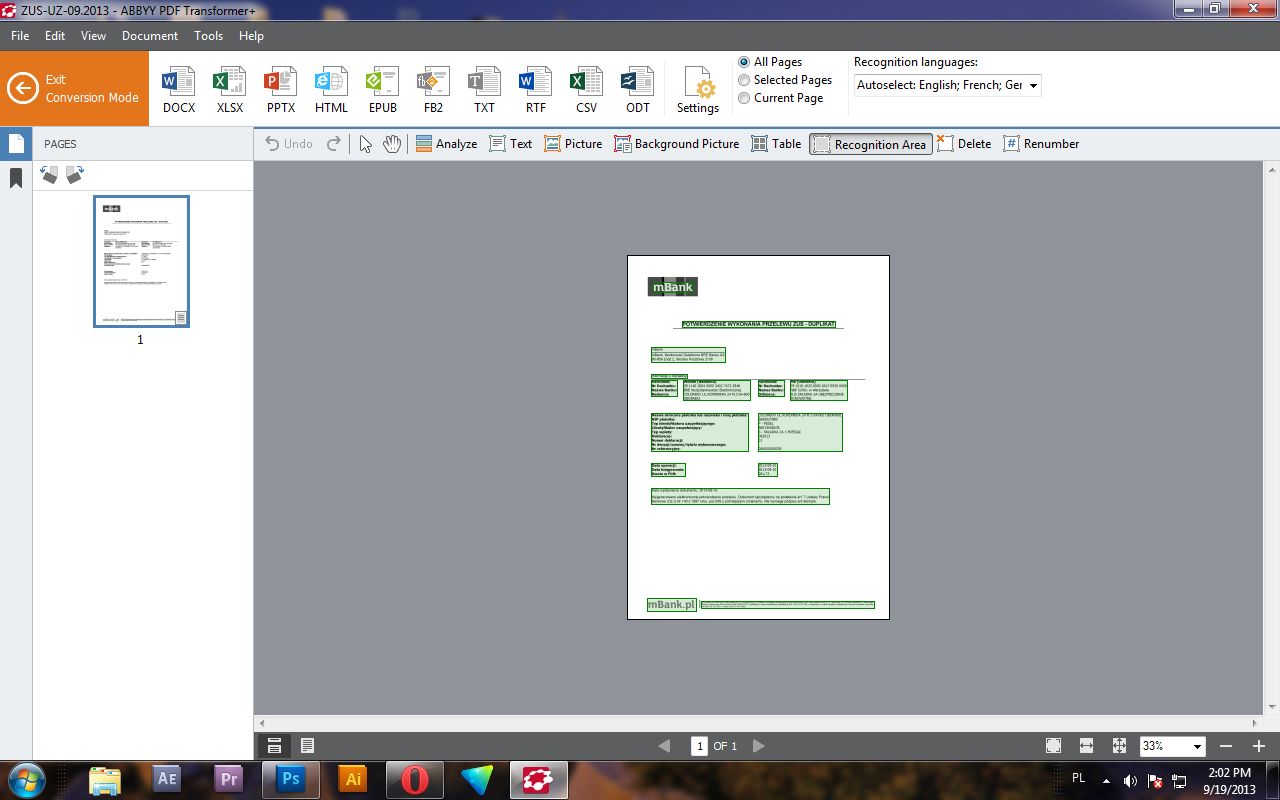Viewport: 1280px width, 800px height.
Task: Zoom out with minus button
Action: [1226, 746]
